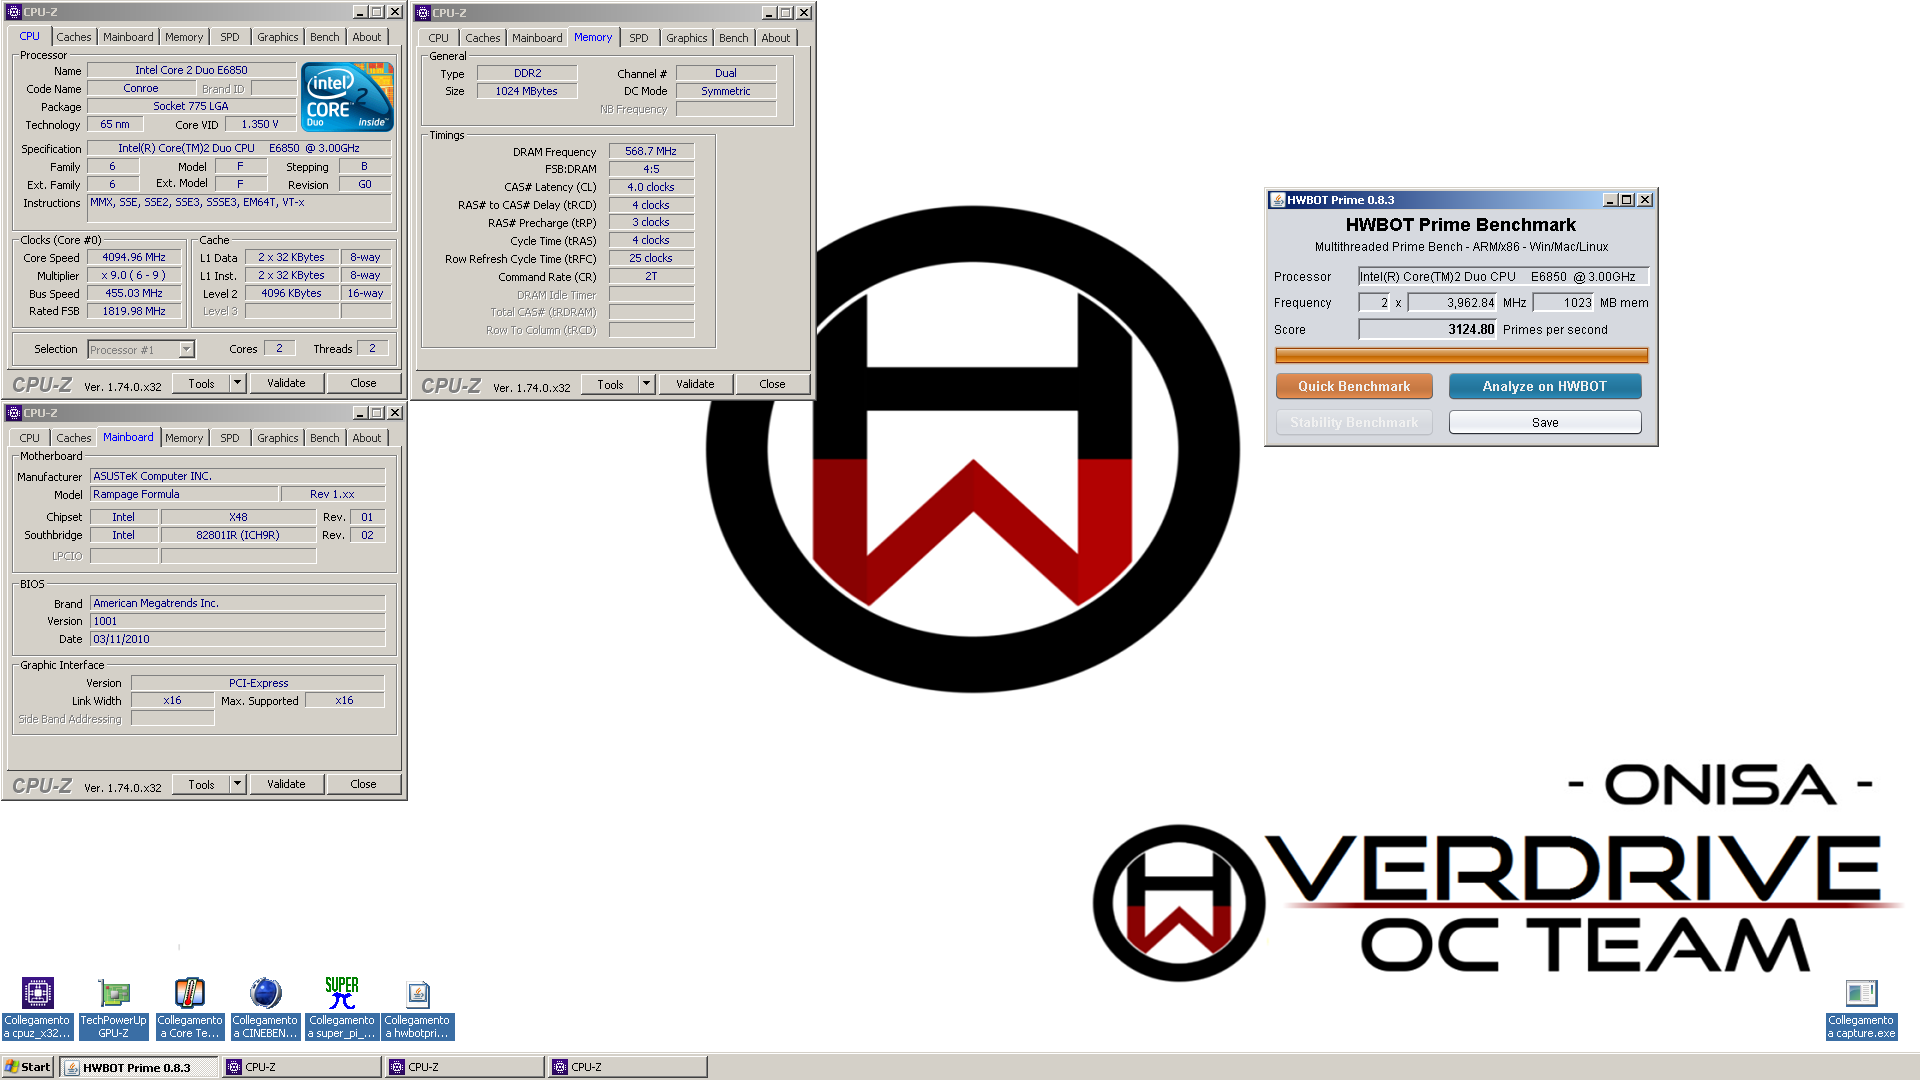
Task: Switch to Caches tab in CPU window
Action: click(x=73, y=37)
